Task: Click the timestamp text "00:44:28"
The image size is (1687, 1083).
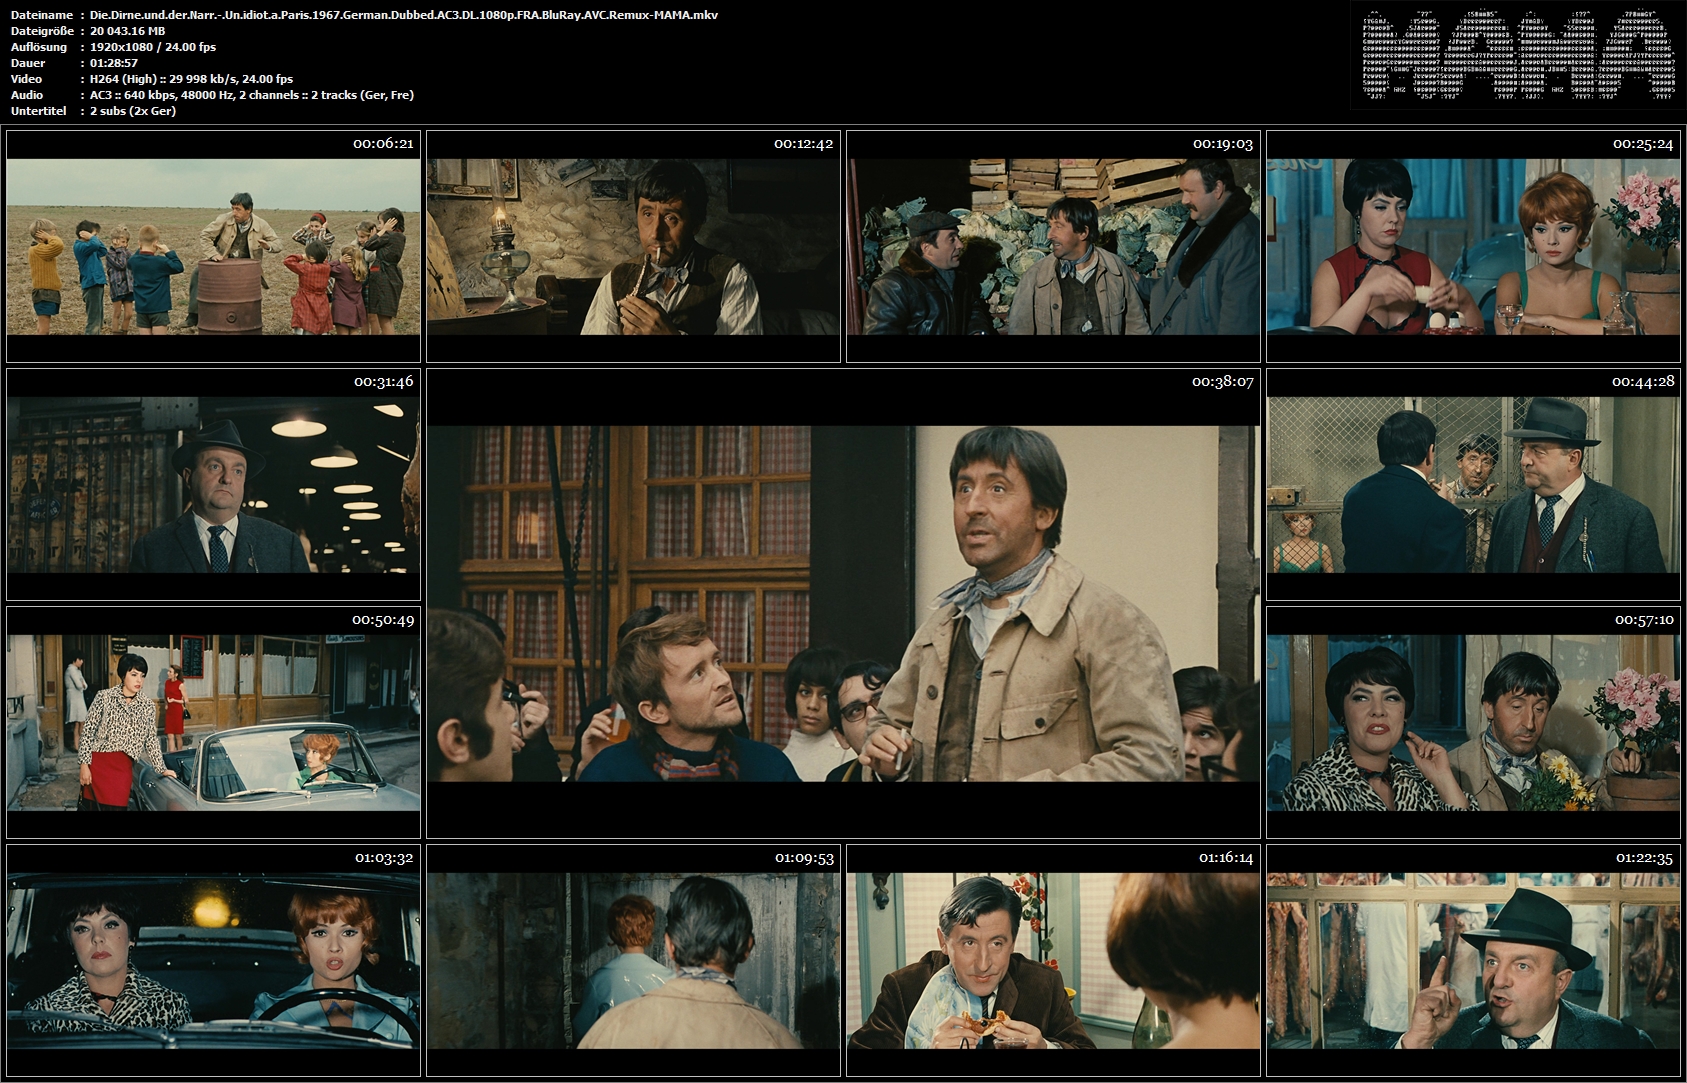Action: [x=1643, y=381]
